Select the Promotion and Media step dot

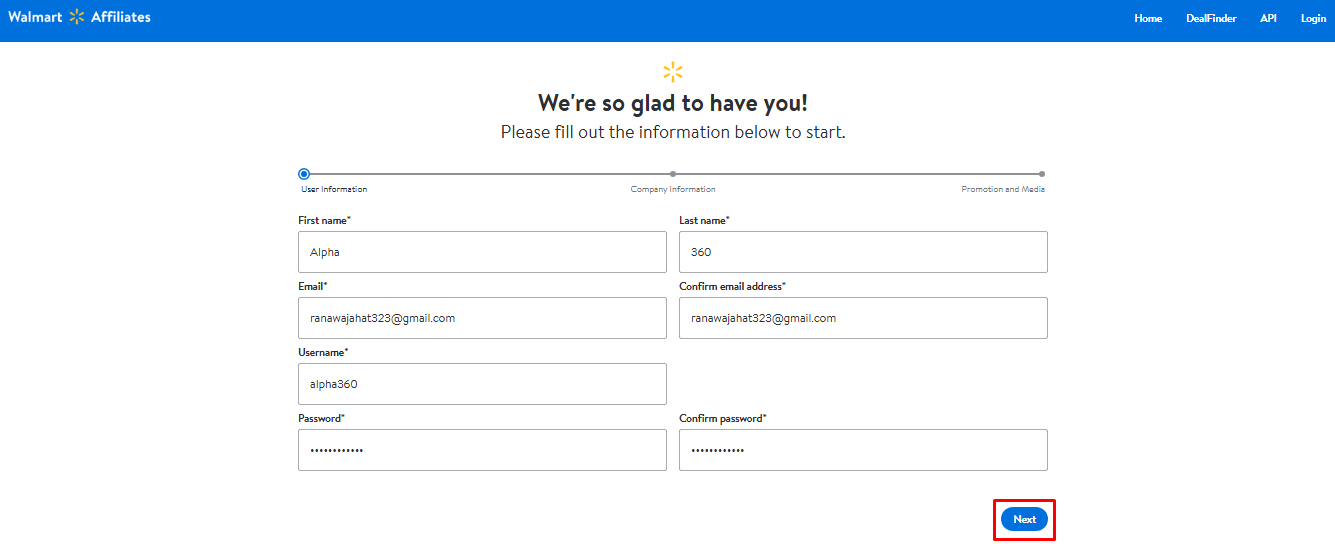[x=1042, y=174]
